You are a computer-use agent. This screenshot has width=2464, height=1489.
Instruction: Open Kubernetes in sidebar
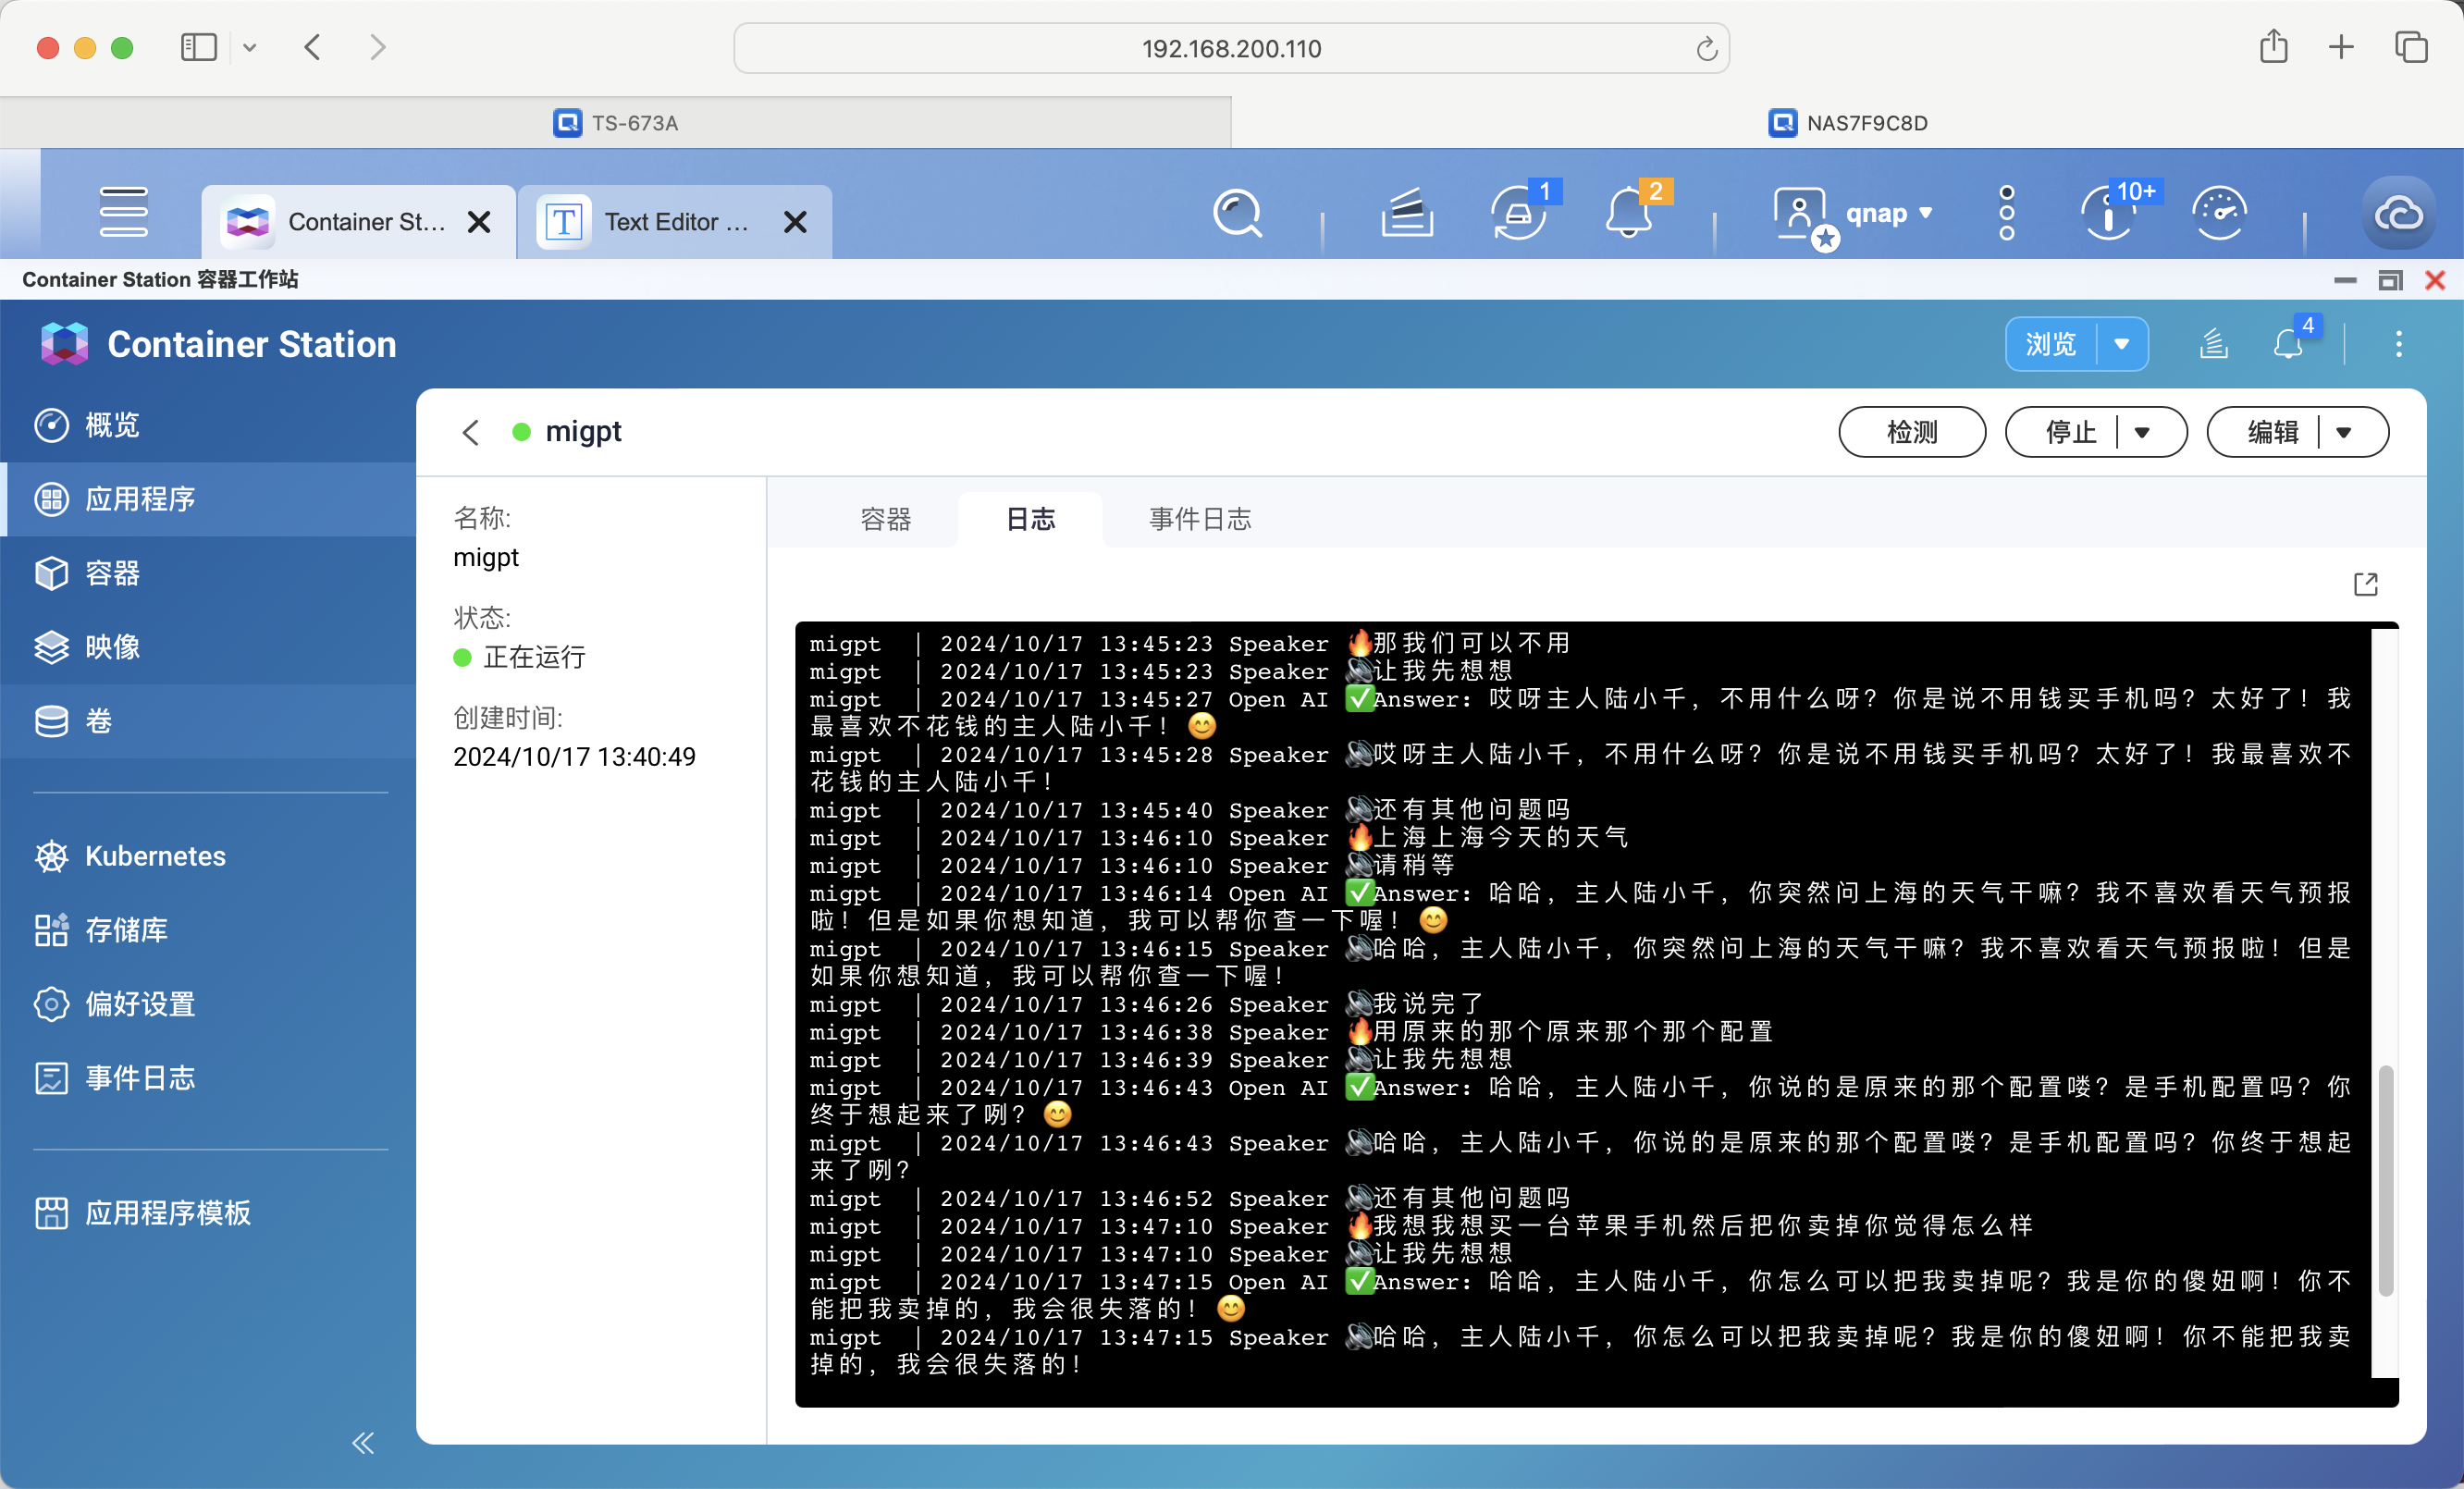tap(208, 856)
